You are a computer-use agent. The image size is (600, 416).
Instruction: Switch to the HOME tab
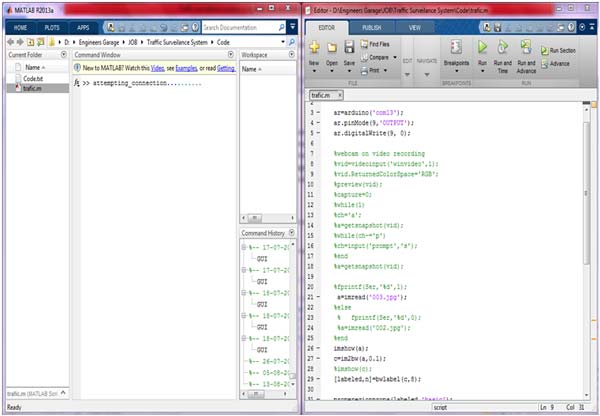click(x=20, y=28)
